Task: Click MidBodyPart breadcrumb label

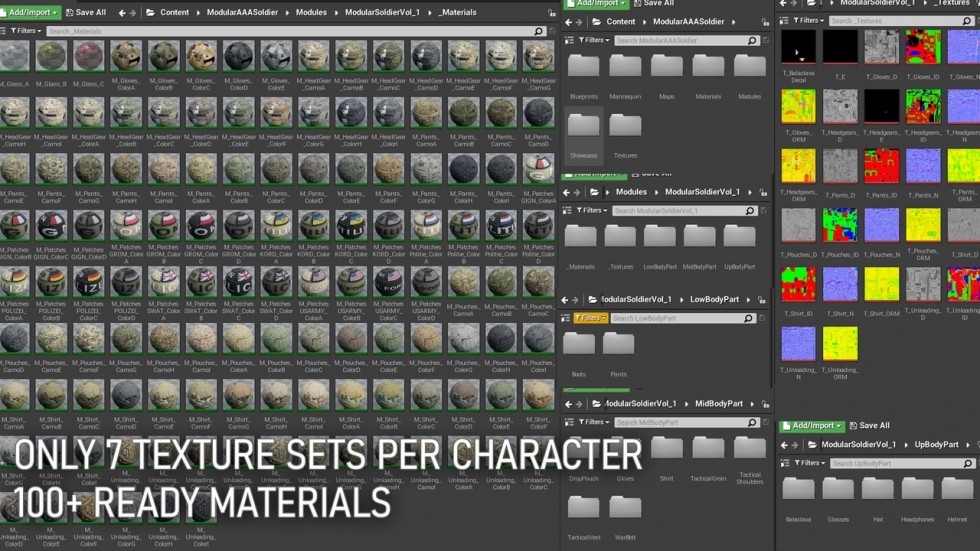Action: [719, 404]
